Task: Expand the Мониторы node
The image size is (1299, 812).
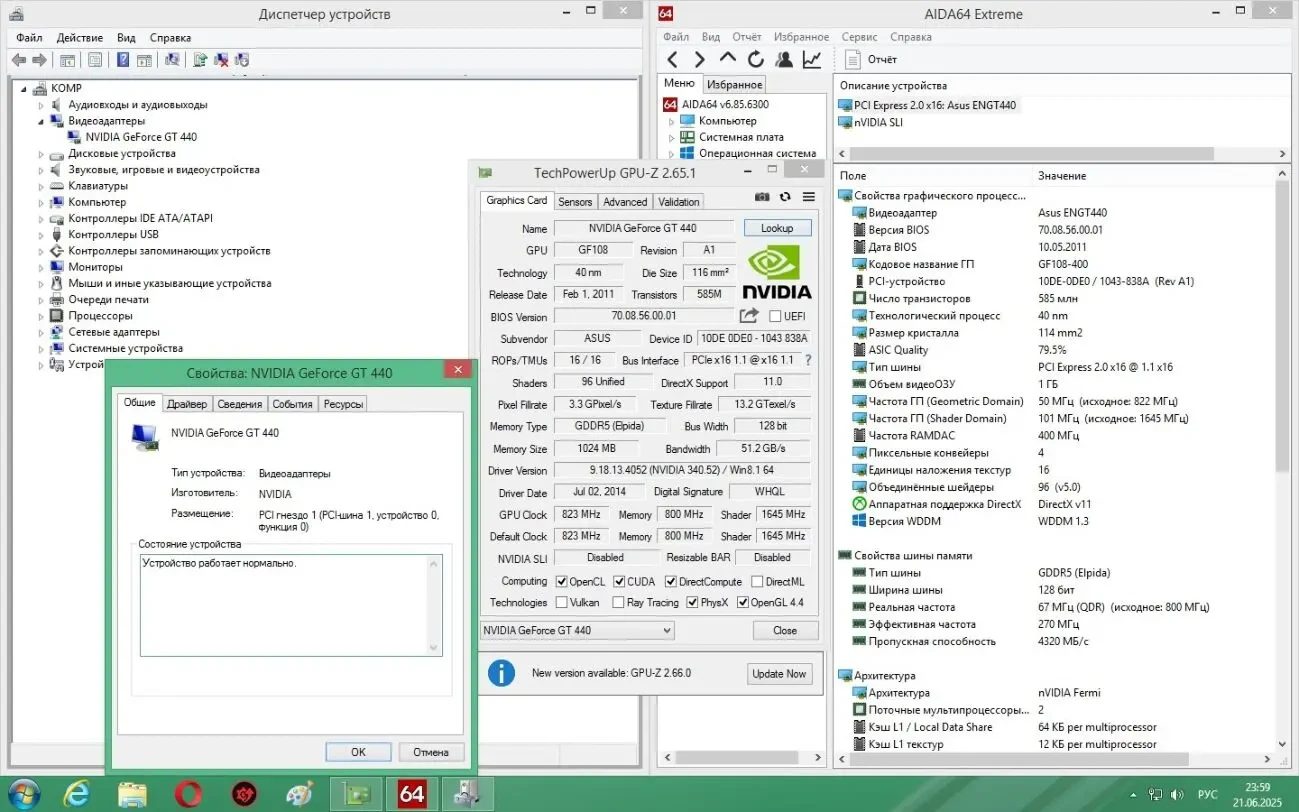Action: point(42,267)
